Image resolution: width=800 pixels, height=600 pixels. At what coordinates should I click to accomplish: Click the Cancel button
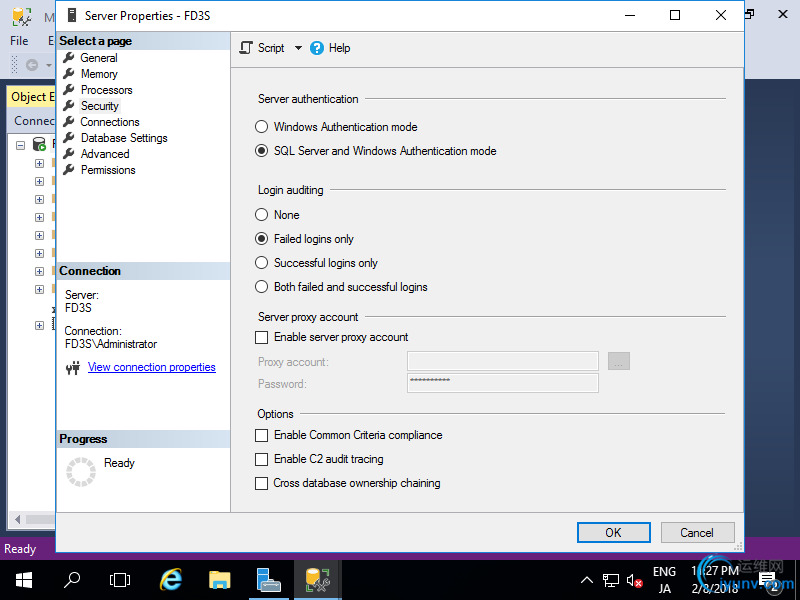click(x=697, y=533)
